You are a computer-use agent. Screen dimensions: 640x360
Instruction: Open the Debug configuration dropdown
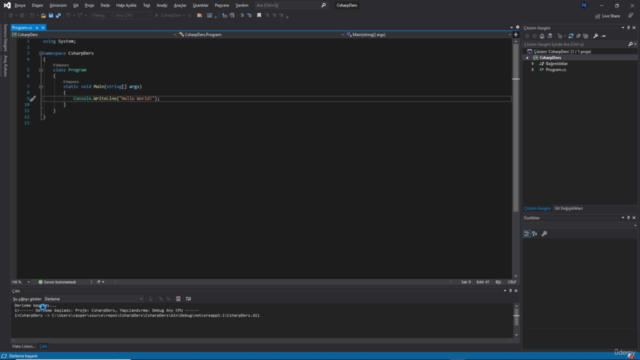coord(102,16)
